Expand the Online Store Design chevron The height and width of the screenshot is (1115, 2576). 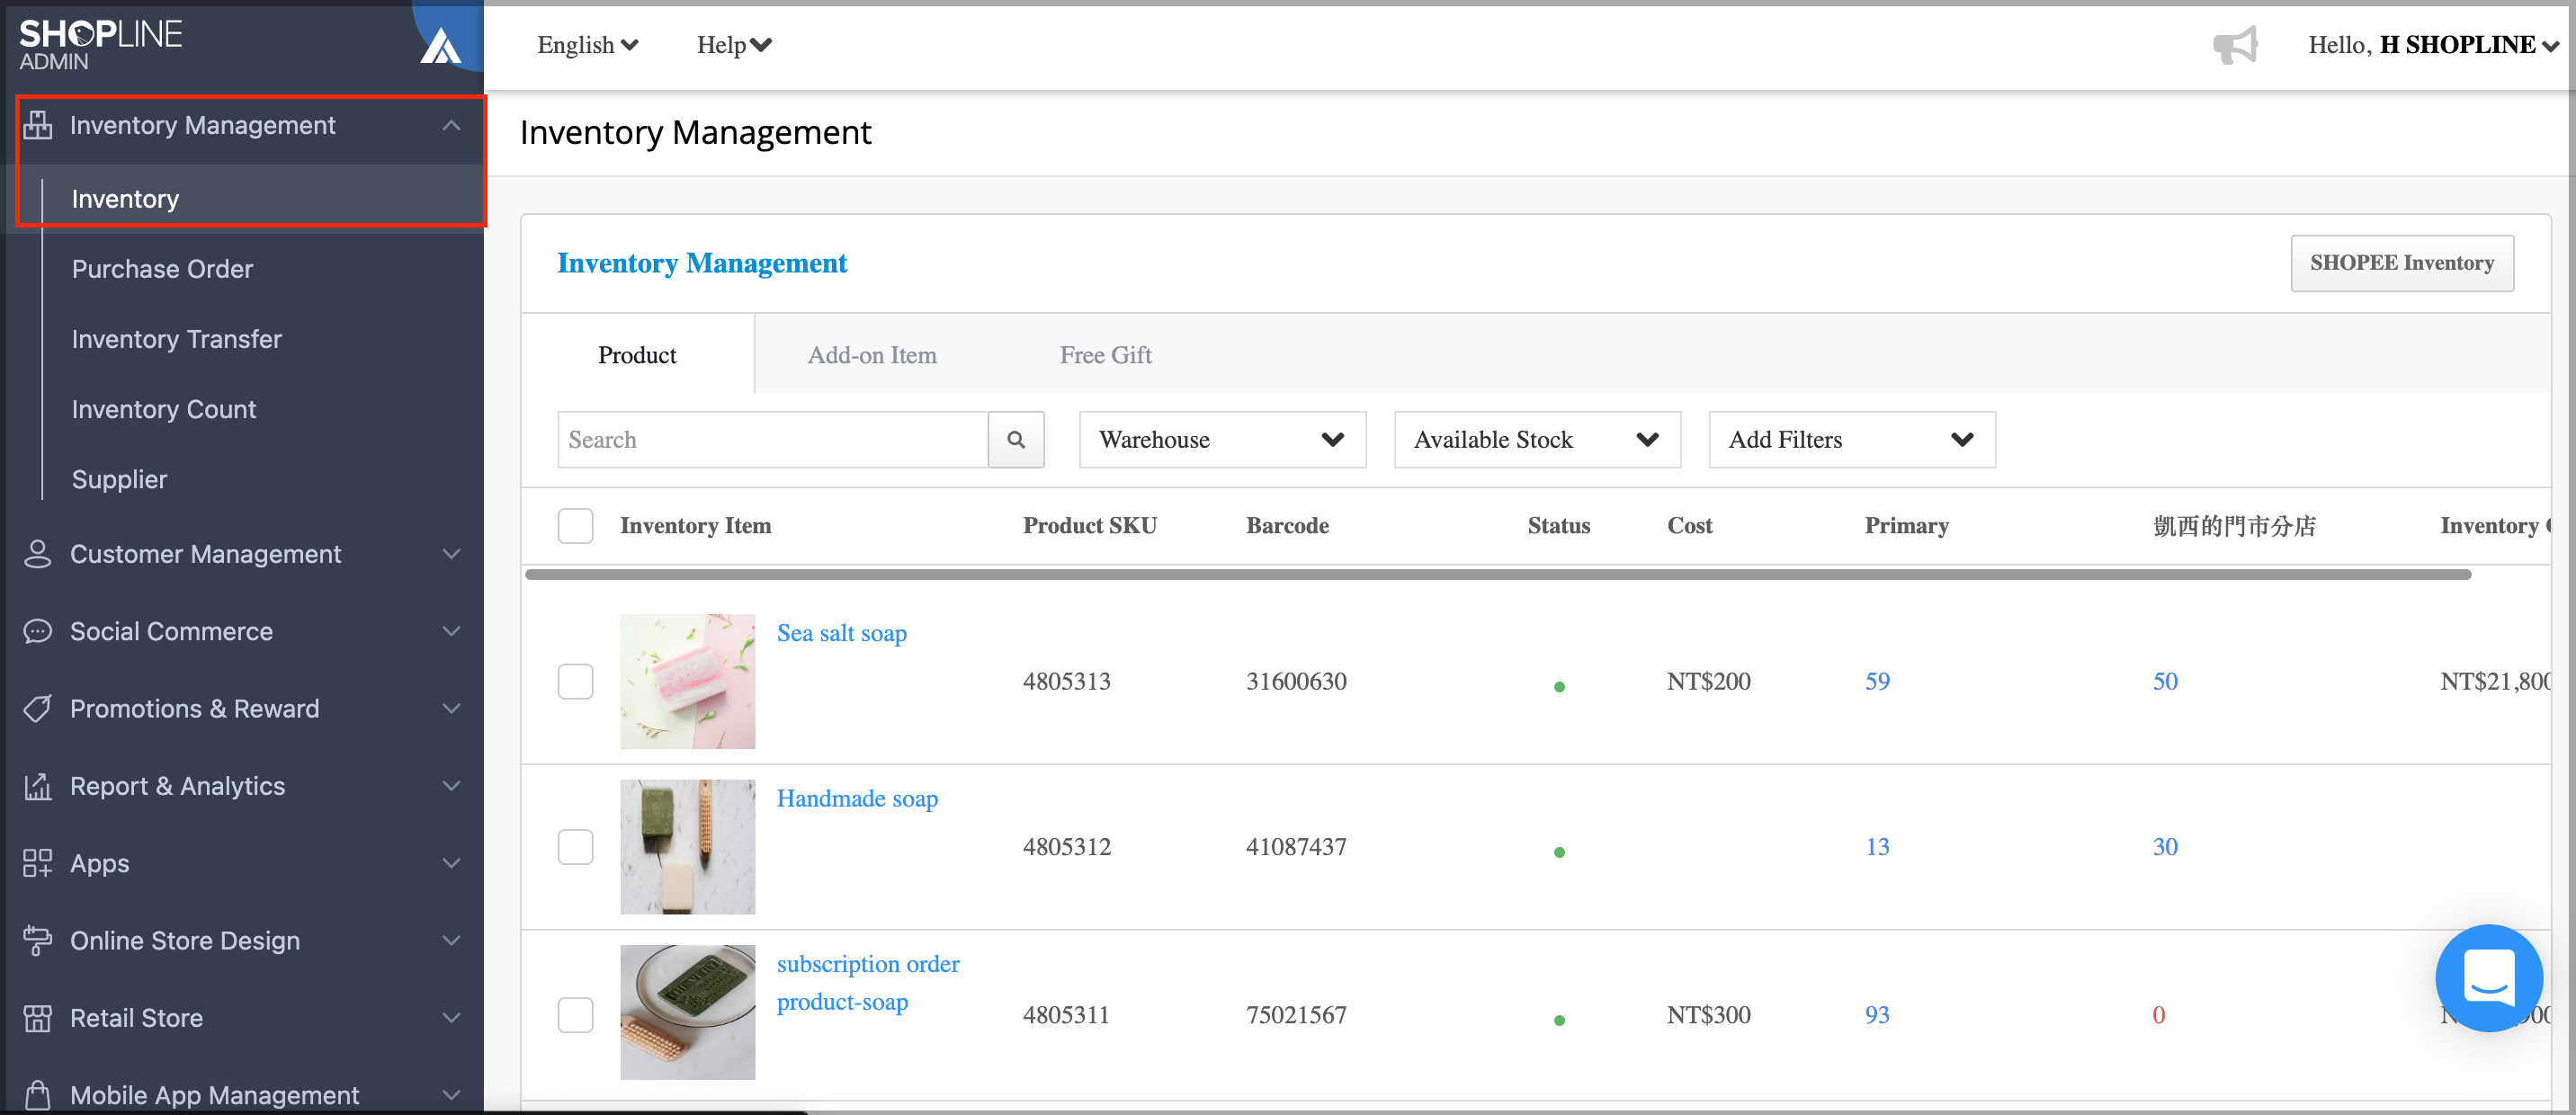tap(451, 940)
